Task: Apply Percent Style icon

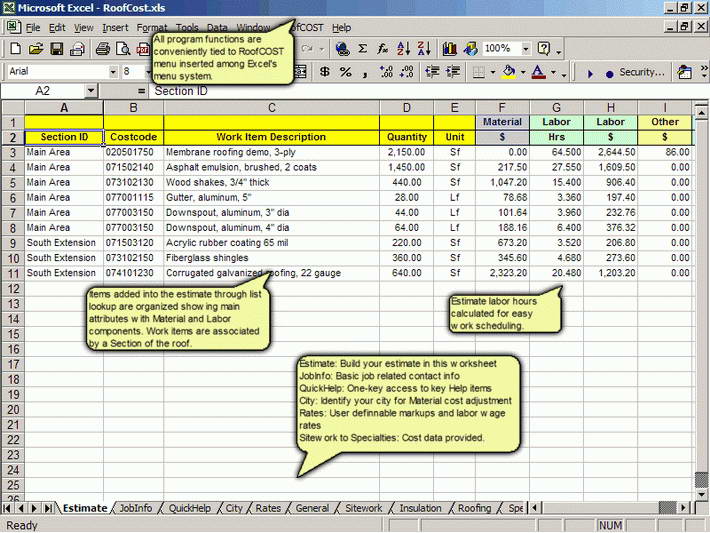Action: [345, 72]
